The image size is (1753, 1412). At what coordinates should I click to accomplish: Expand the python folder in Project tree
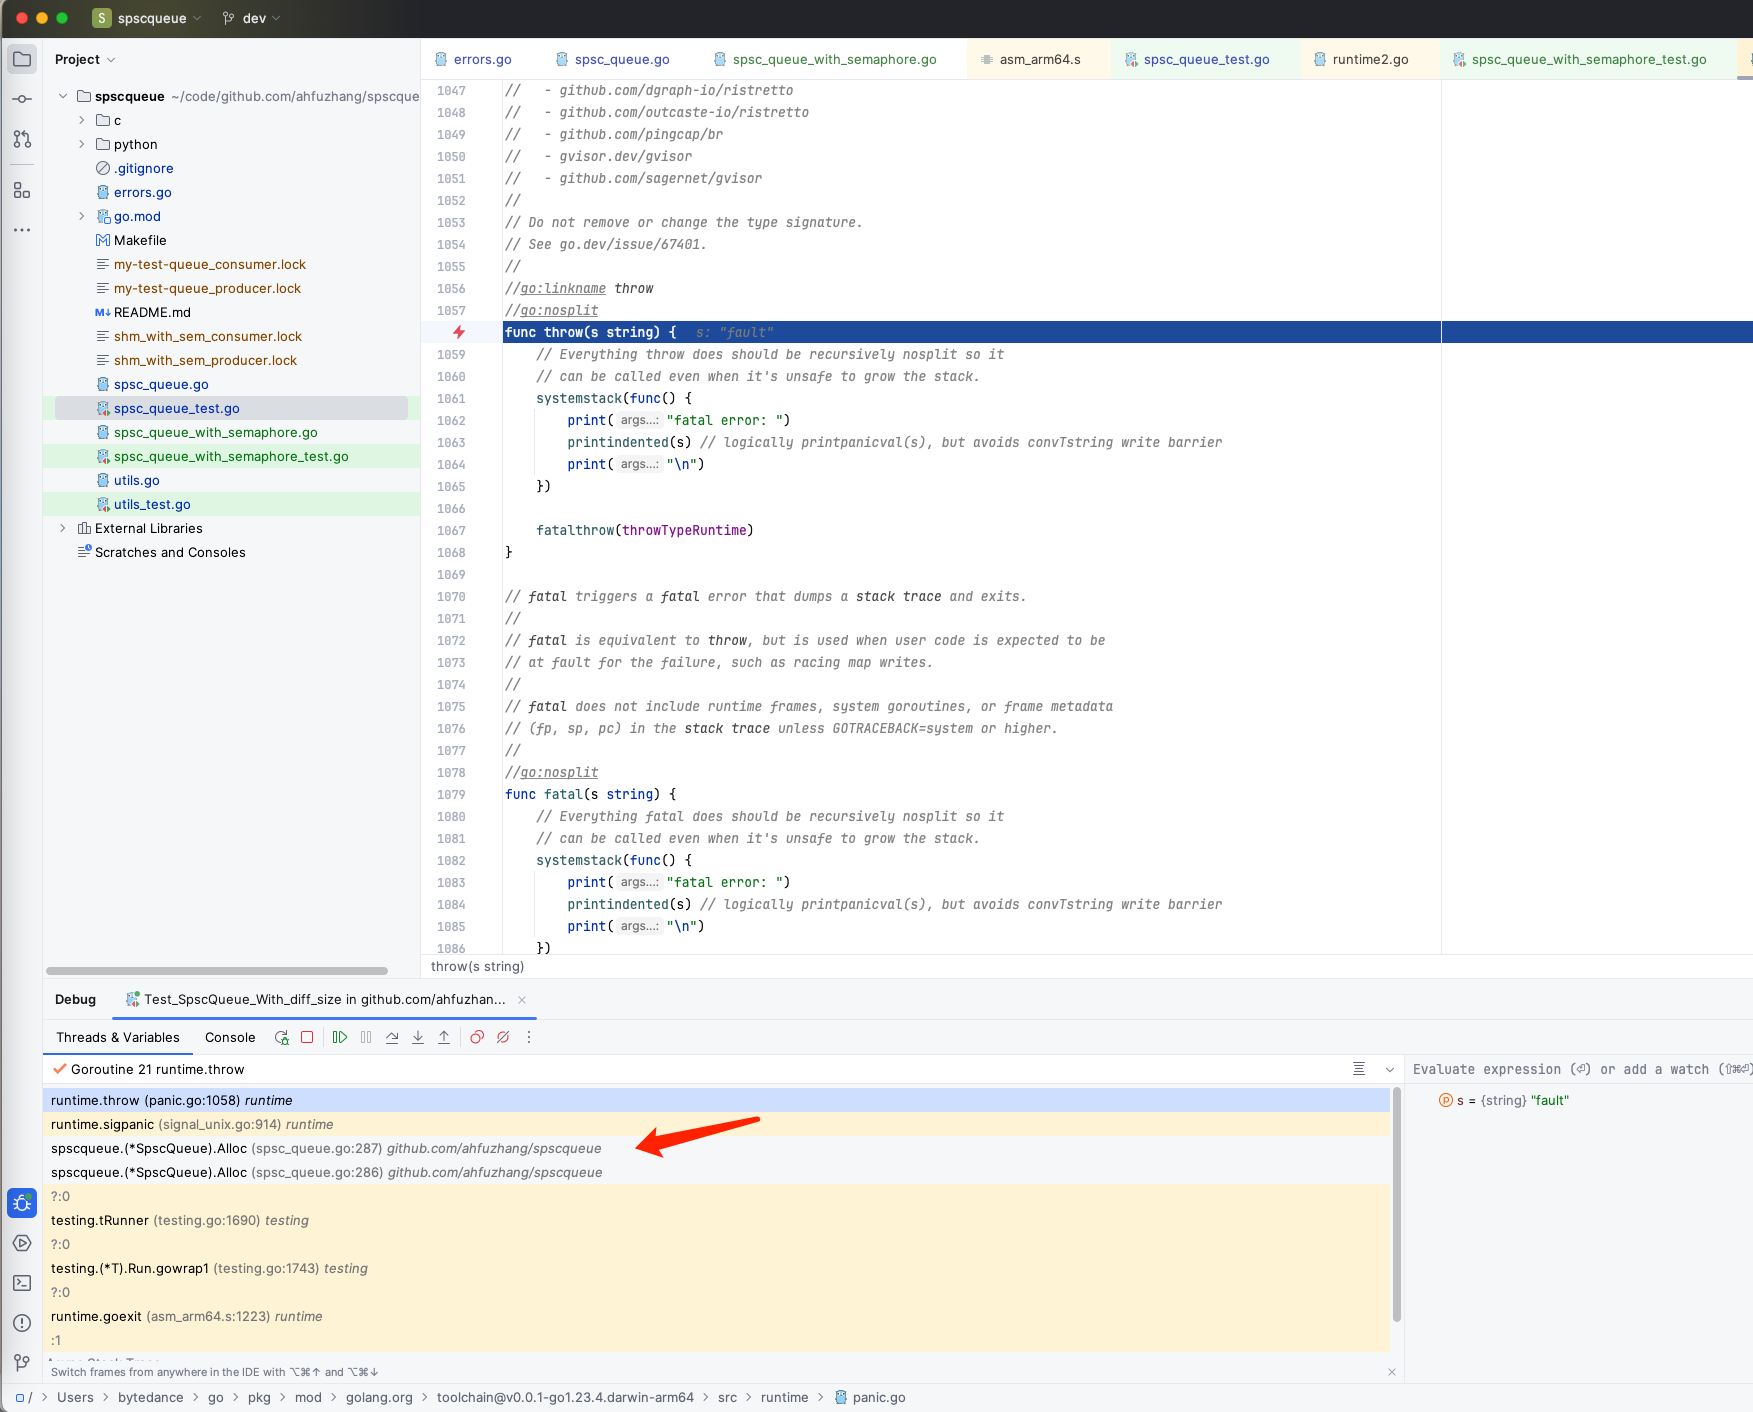[x=82, y=144]
